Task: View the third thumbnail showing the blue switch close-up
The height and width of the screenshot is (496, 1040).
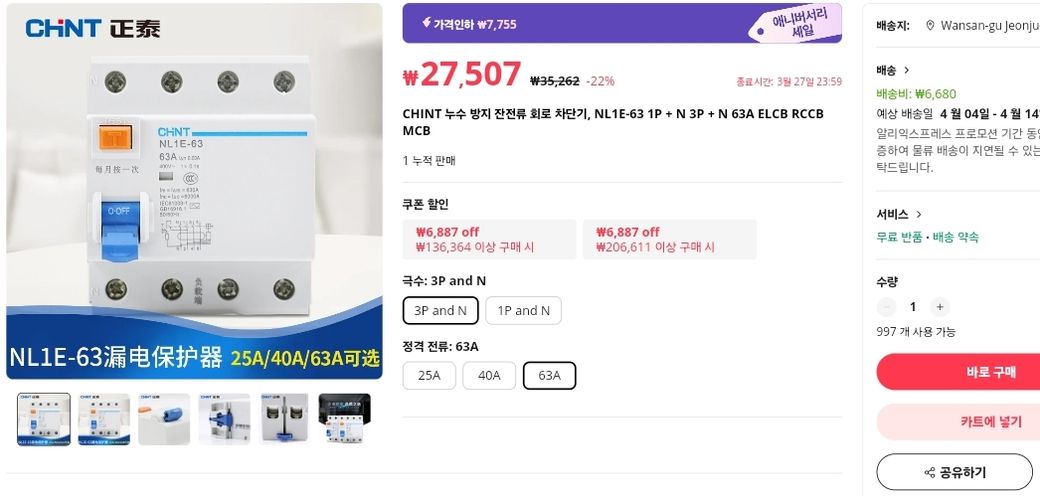Action: click(164, 419)
